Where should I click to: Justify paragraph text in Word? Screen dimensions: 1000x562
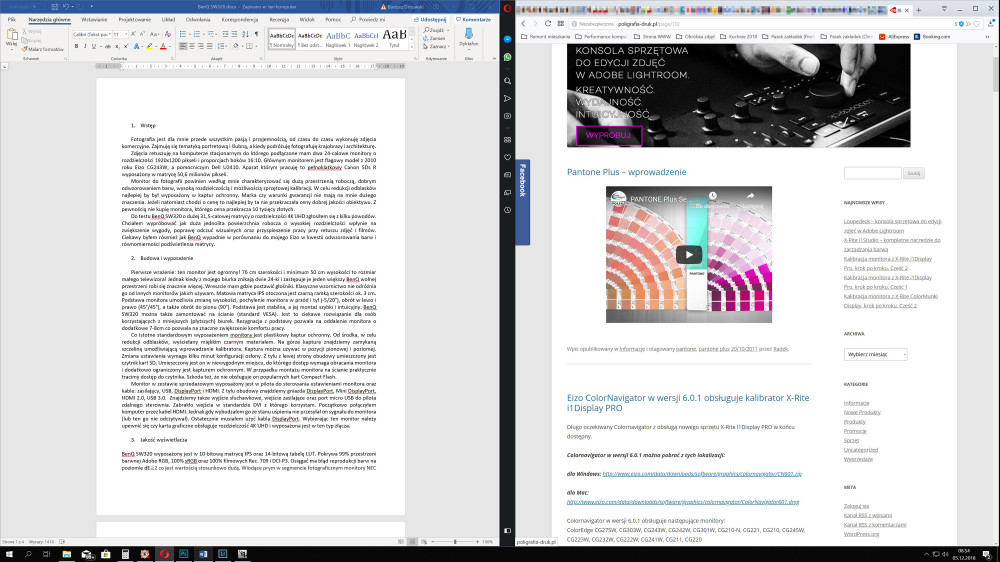click(210, 47)
